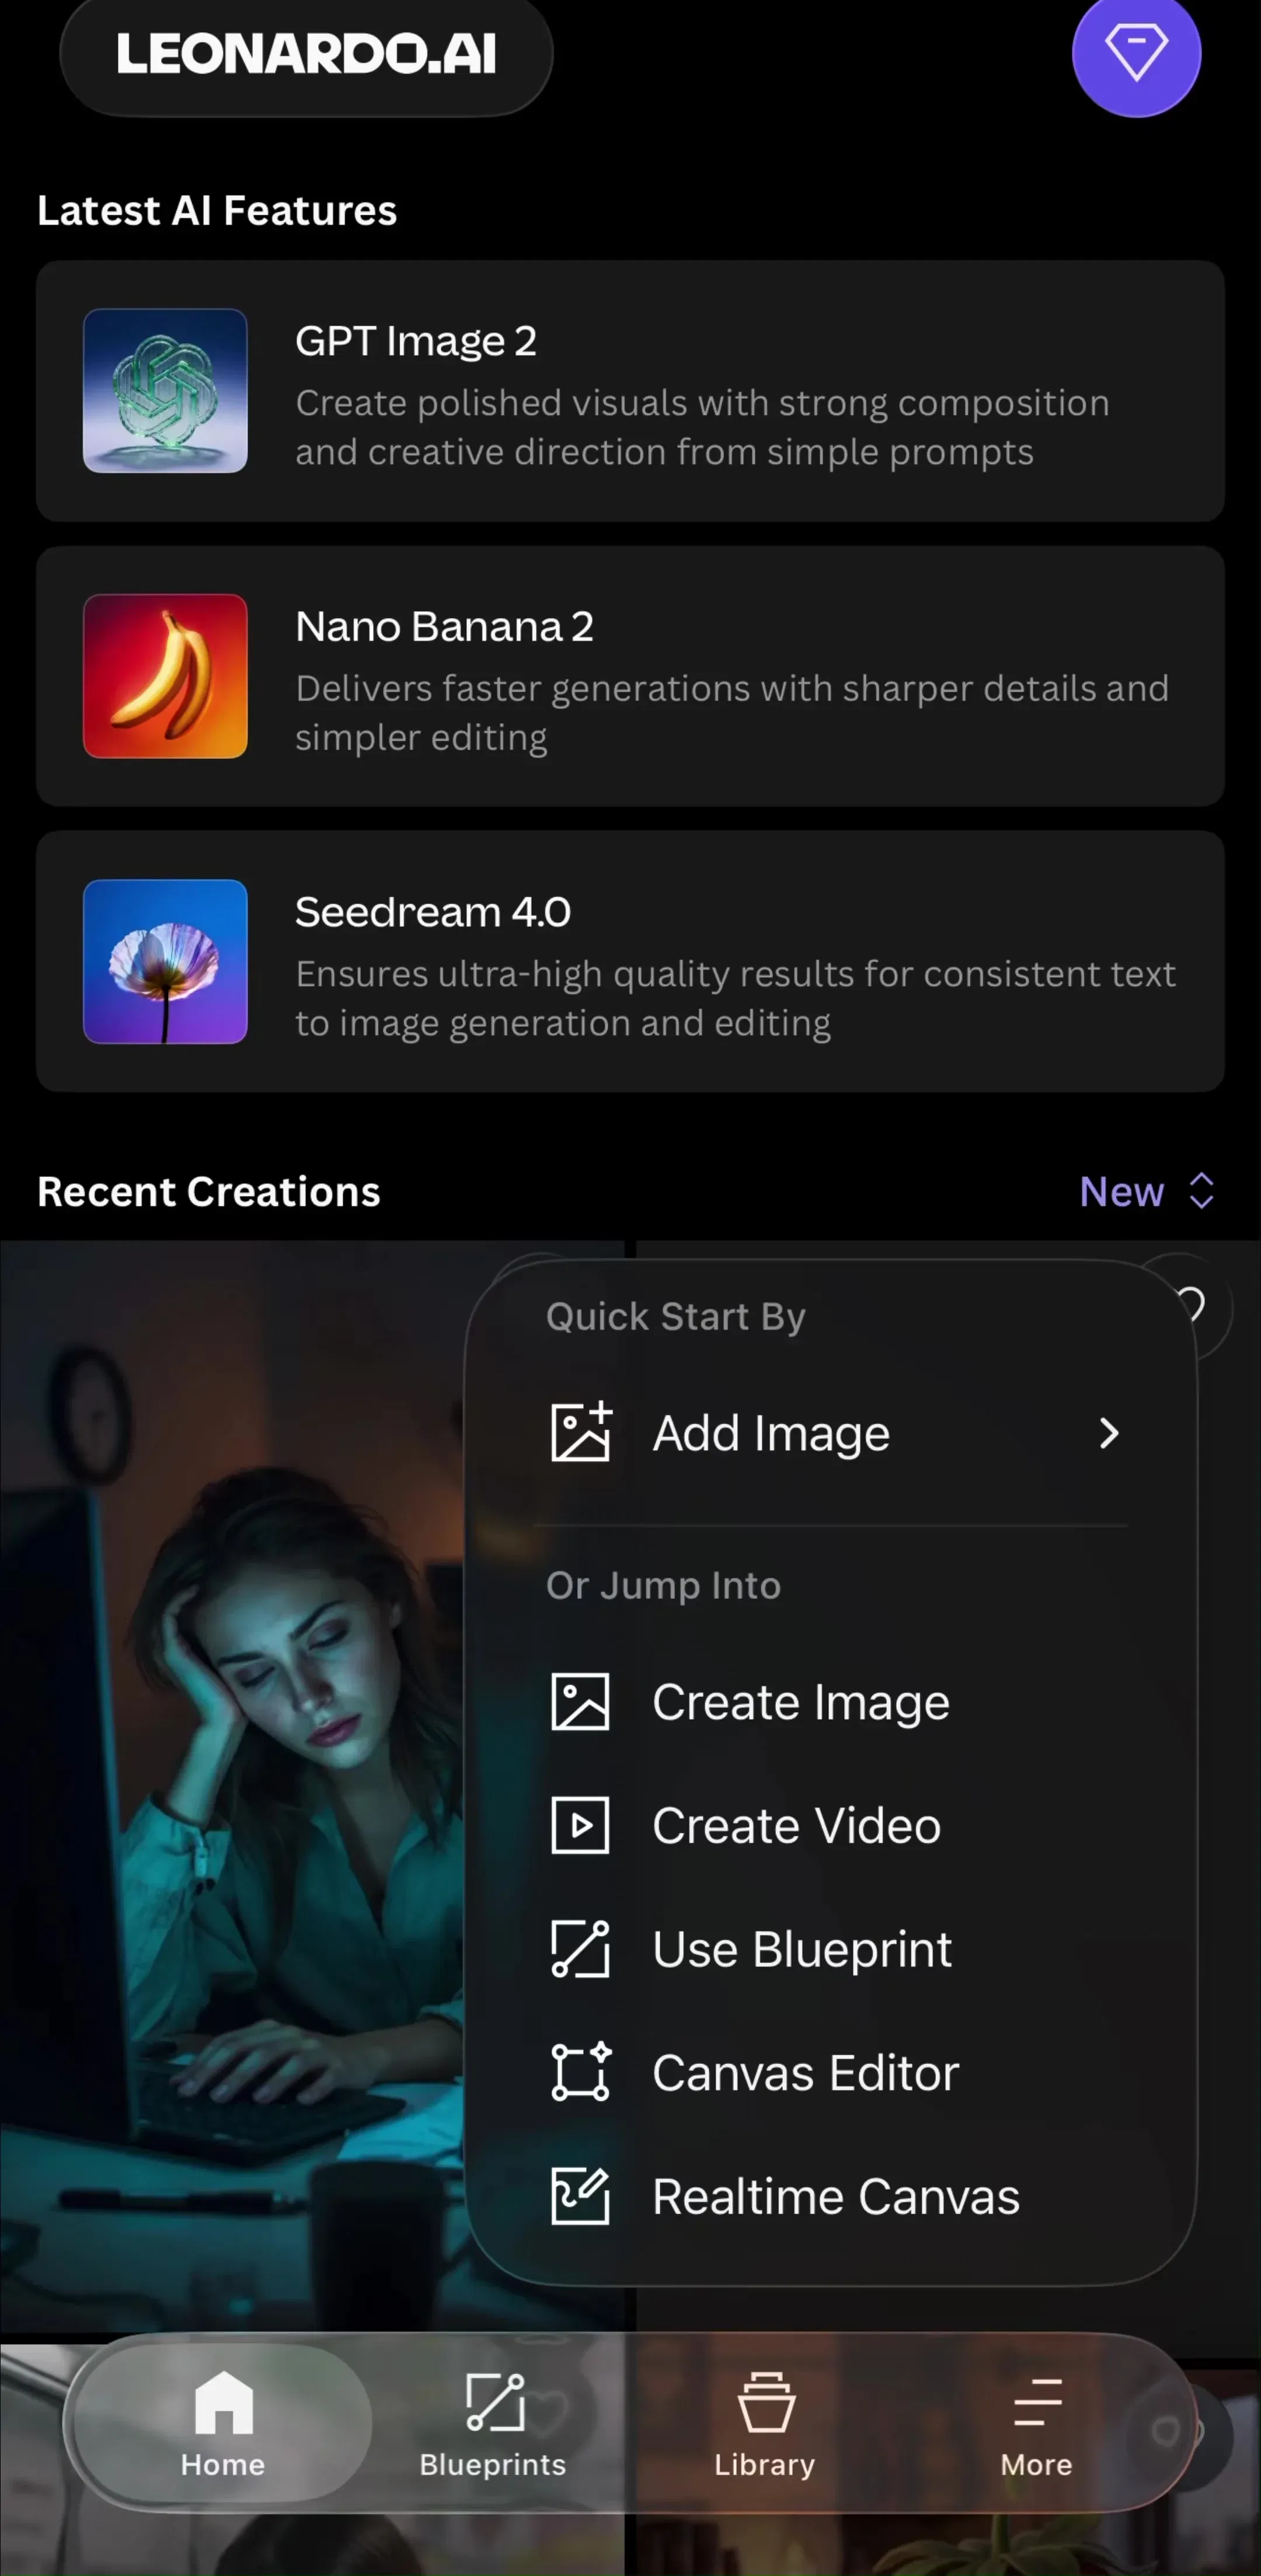1261x2576 pixels.
Task: Select Create Image menu entry
Action: (x=832, y=1702)
